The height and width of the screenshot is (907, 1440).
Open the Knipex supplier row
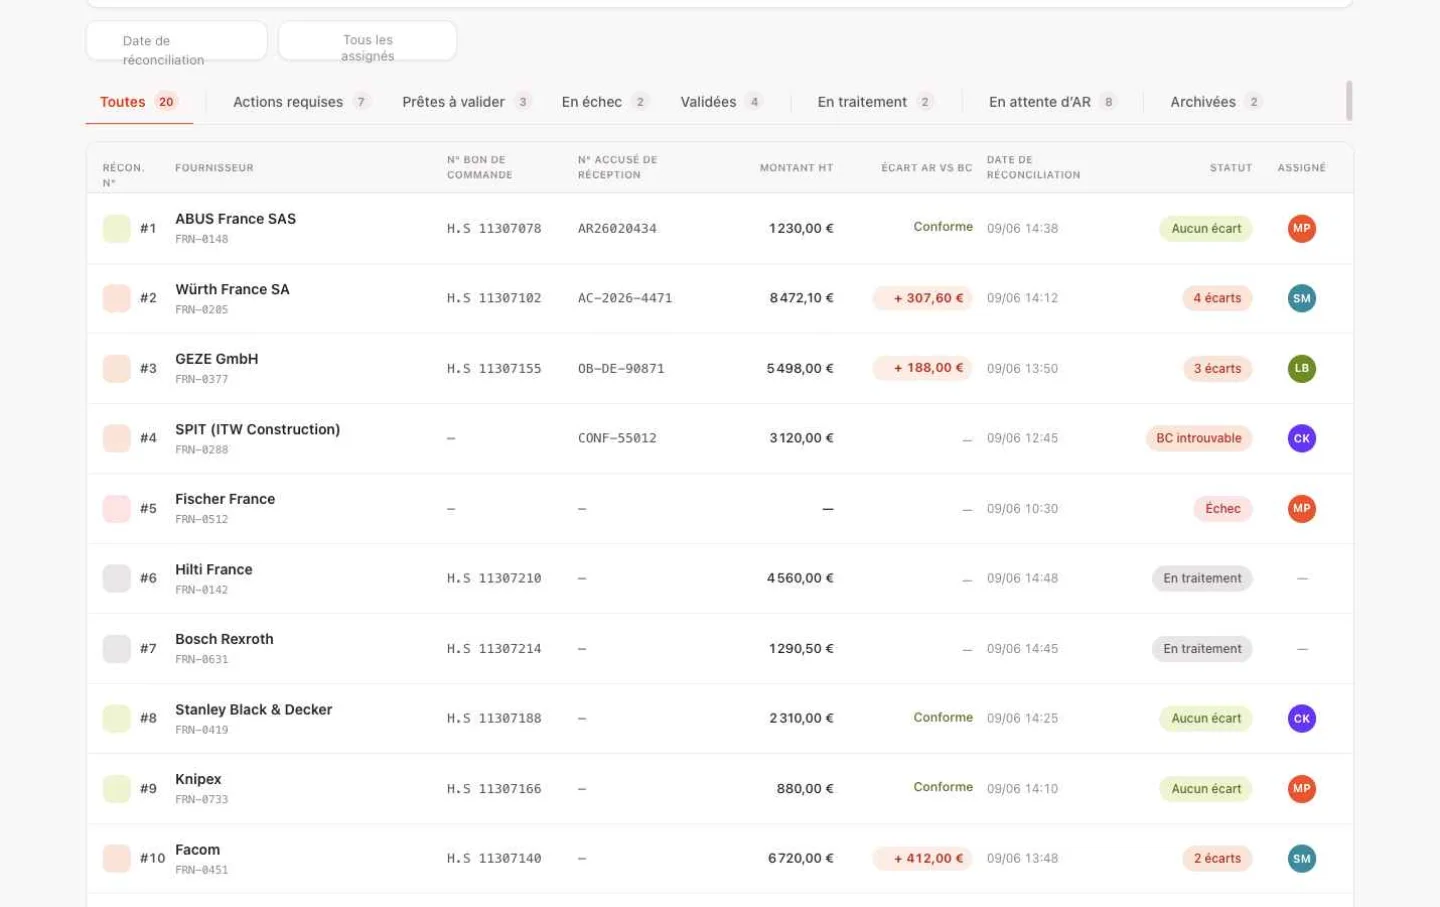click(720, 788)
